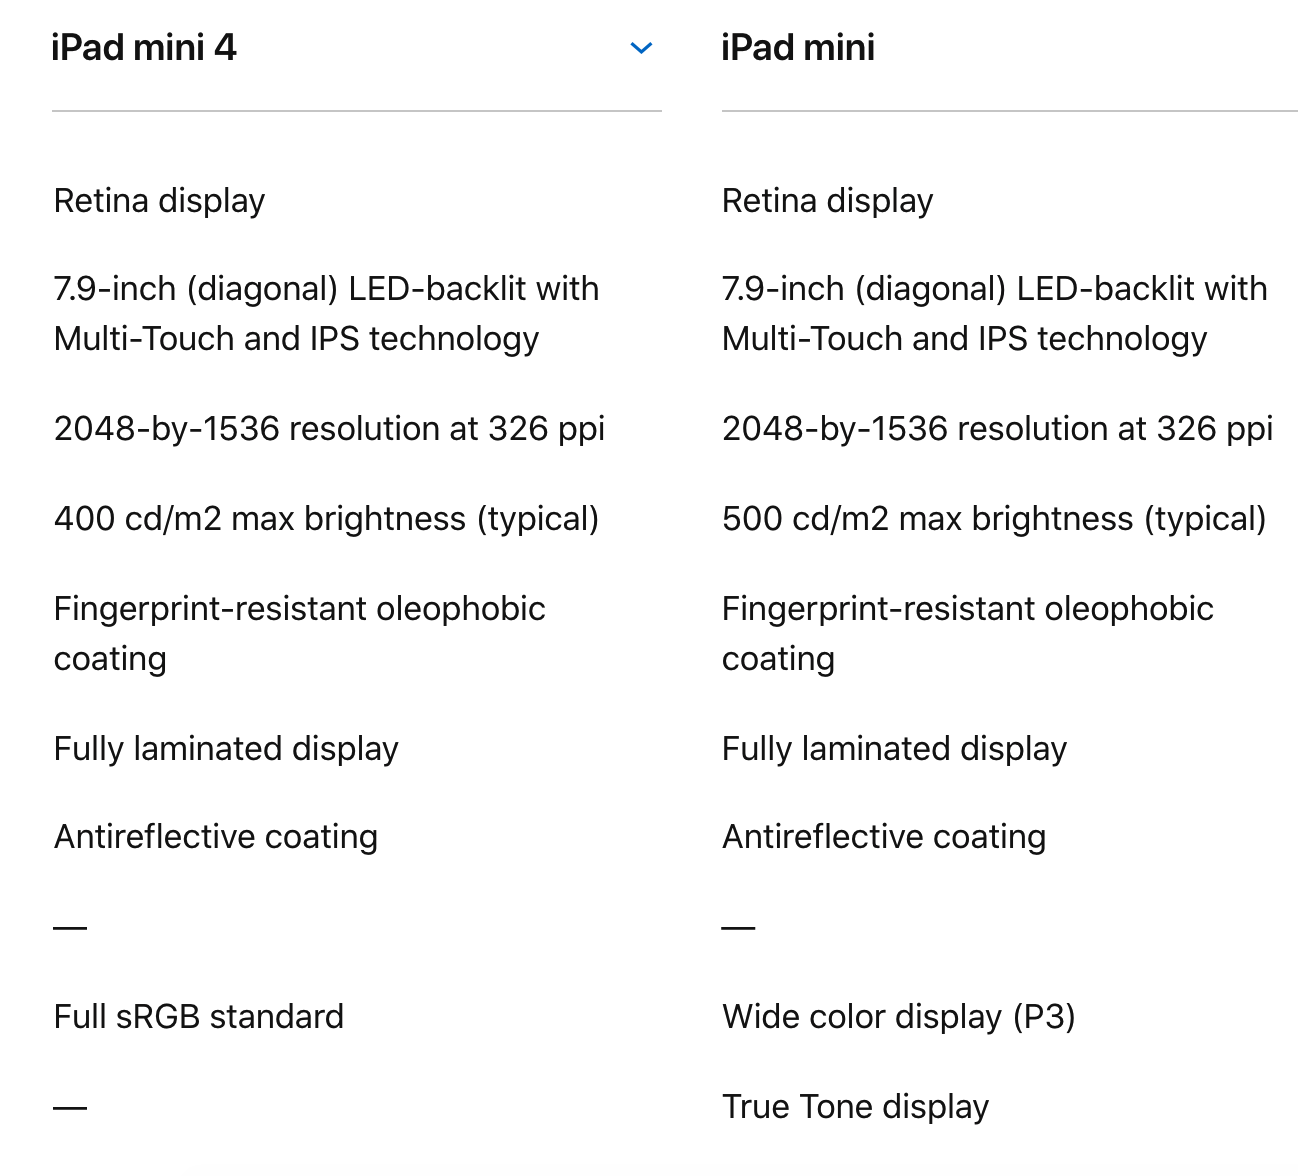
Task: Click the left column Retina display text
Action: point(160,201)
